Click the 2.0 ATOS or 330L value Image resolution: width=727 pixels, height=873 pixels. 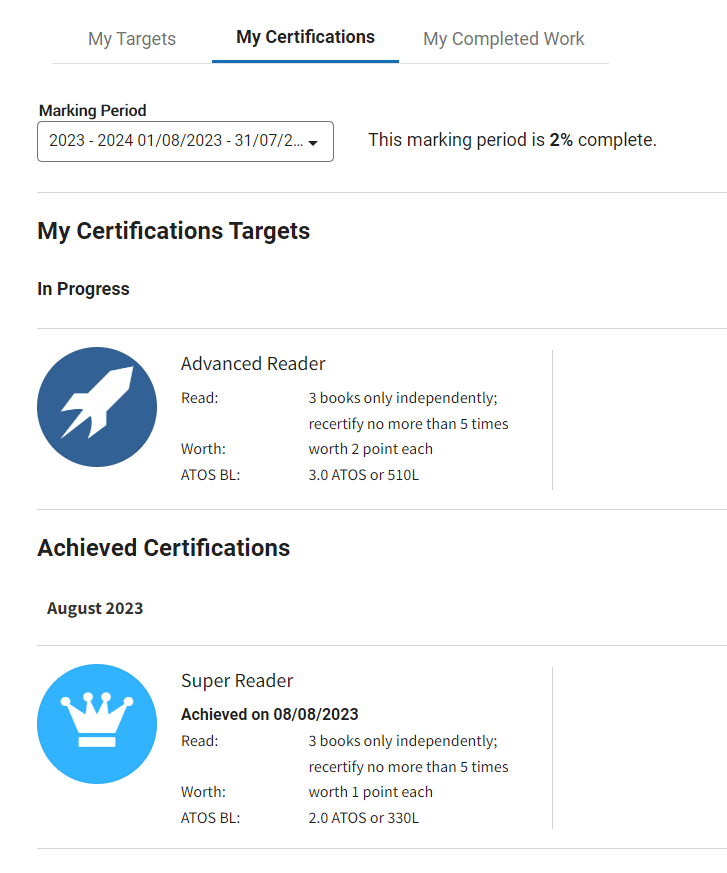pos(364,817)
